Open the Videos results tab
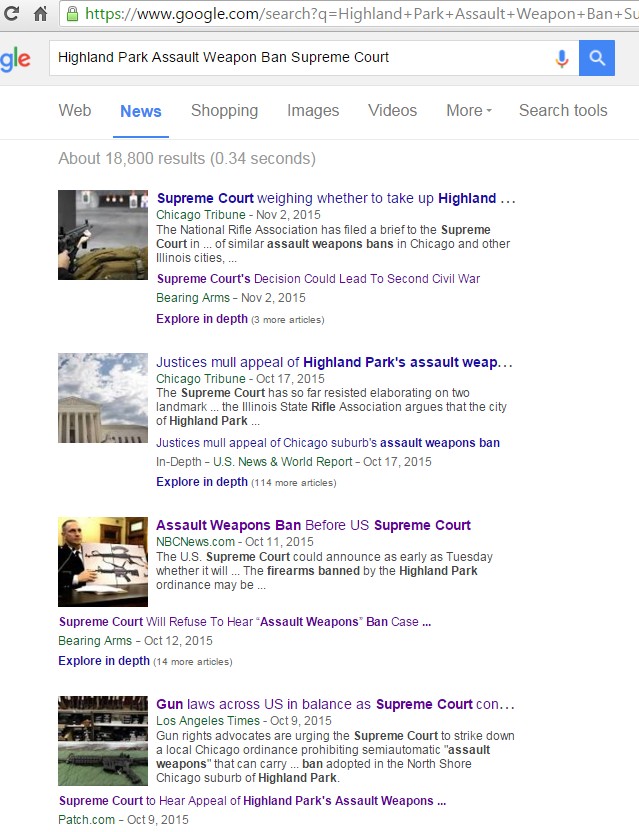The image size is (639, 832). [x=393, y=110]
